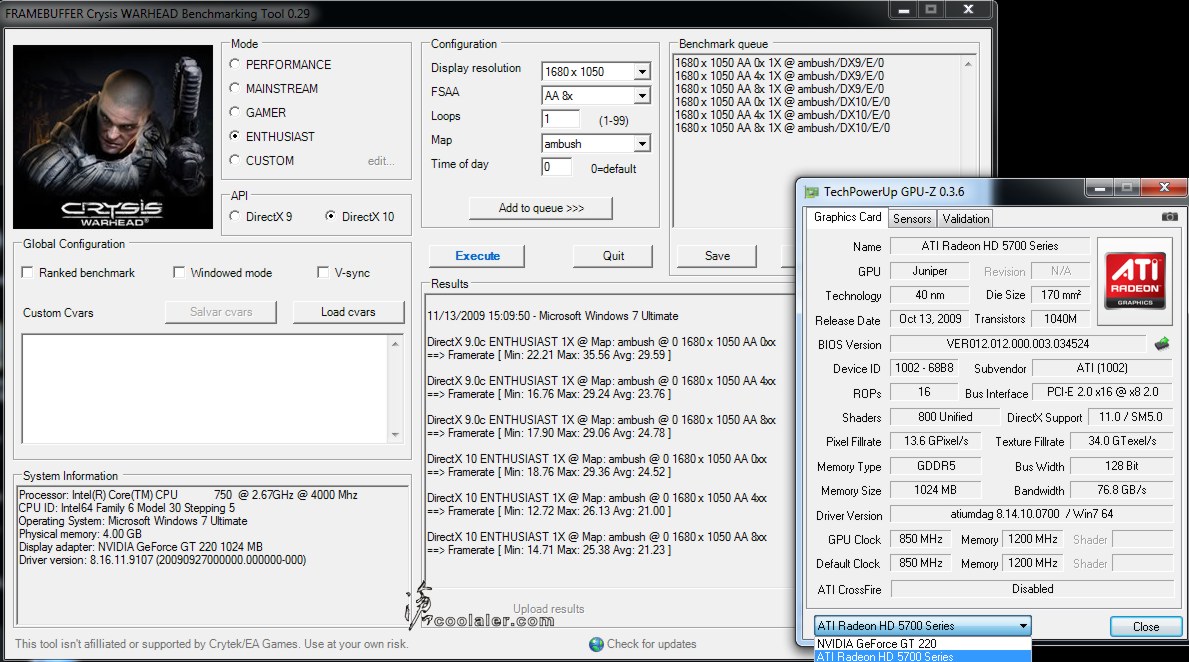Open the GPU selector dropdown in GPU-Z
The image size is (1189, 662).
pyautogui.click(x=1023, y=626)
